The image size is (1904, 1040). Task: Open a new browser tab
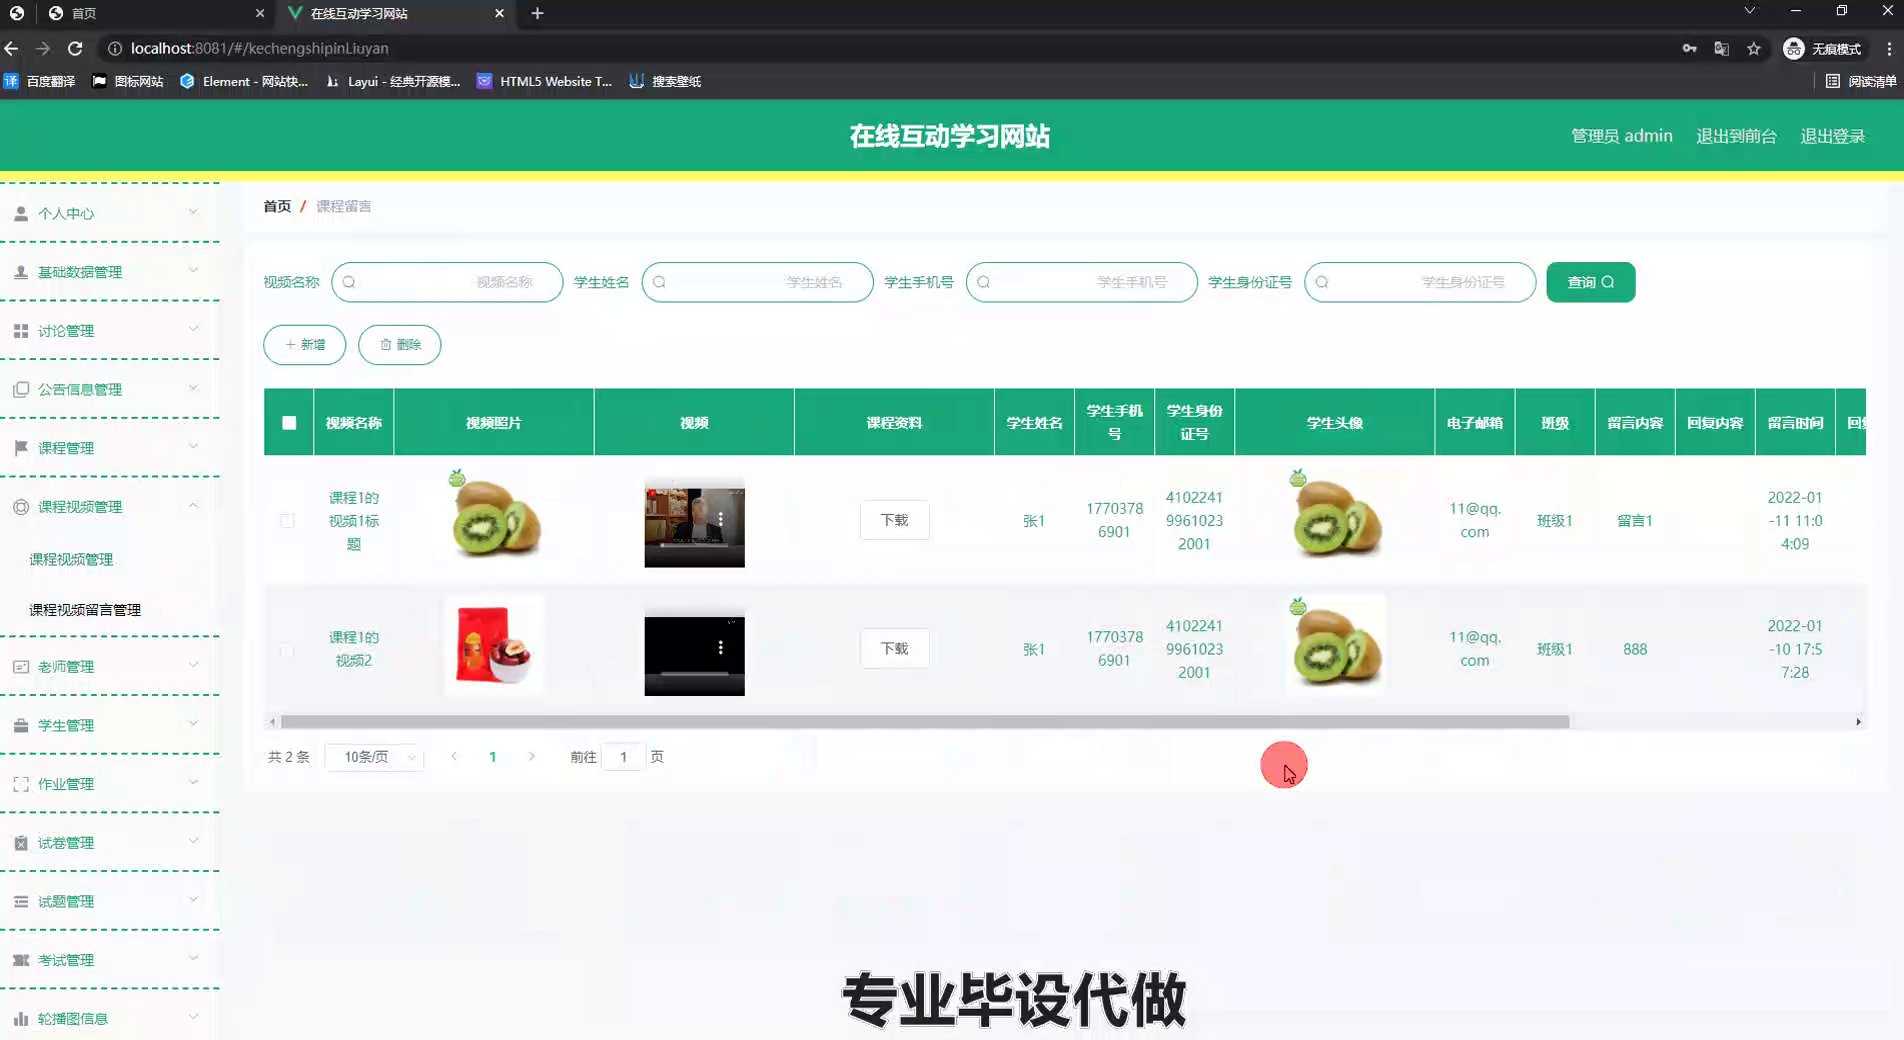coord(537,13)
